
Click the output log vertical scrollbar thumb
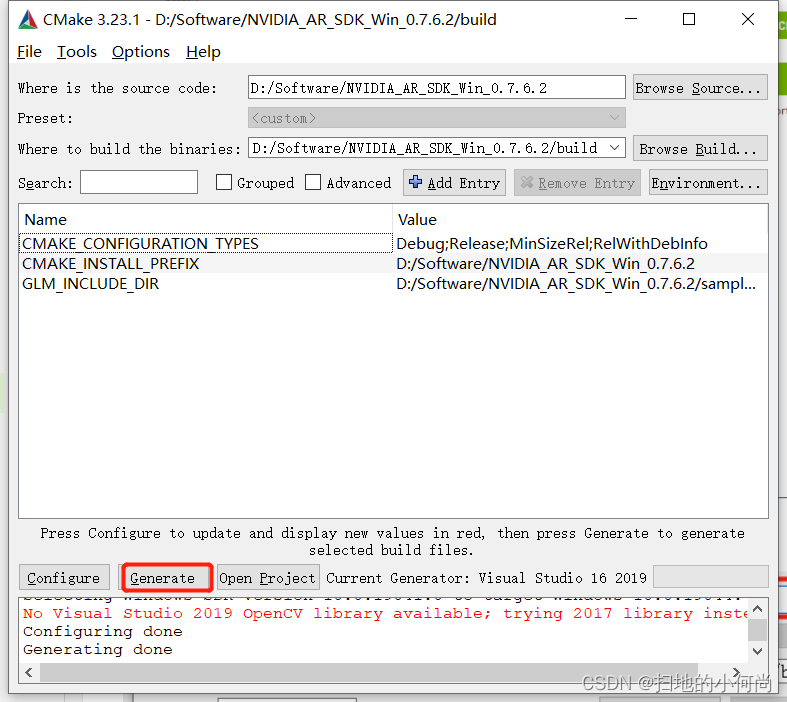pyautogui.click(x=757, y=630)
